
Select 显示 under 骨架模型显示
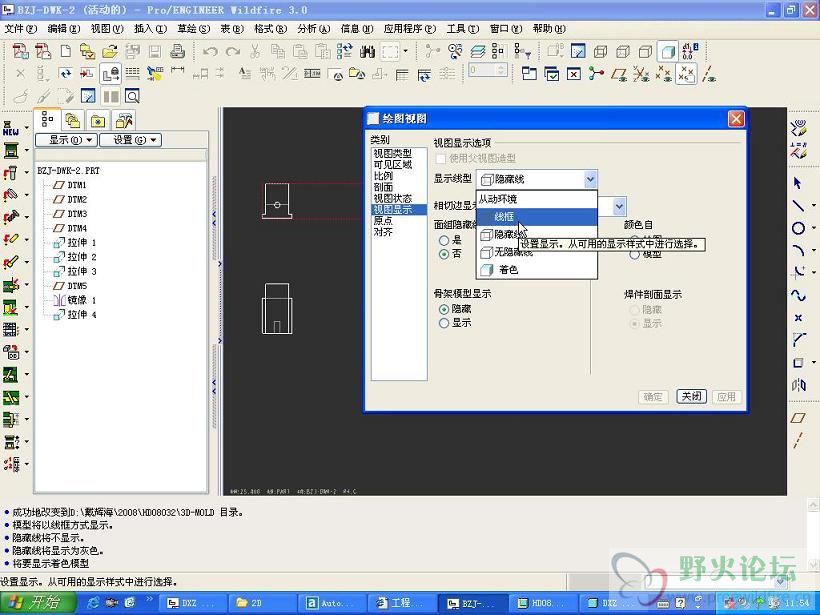444,323
